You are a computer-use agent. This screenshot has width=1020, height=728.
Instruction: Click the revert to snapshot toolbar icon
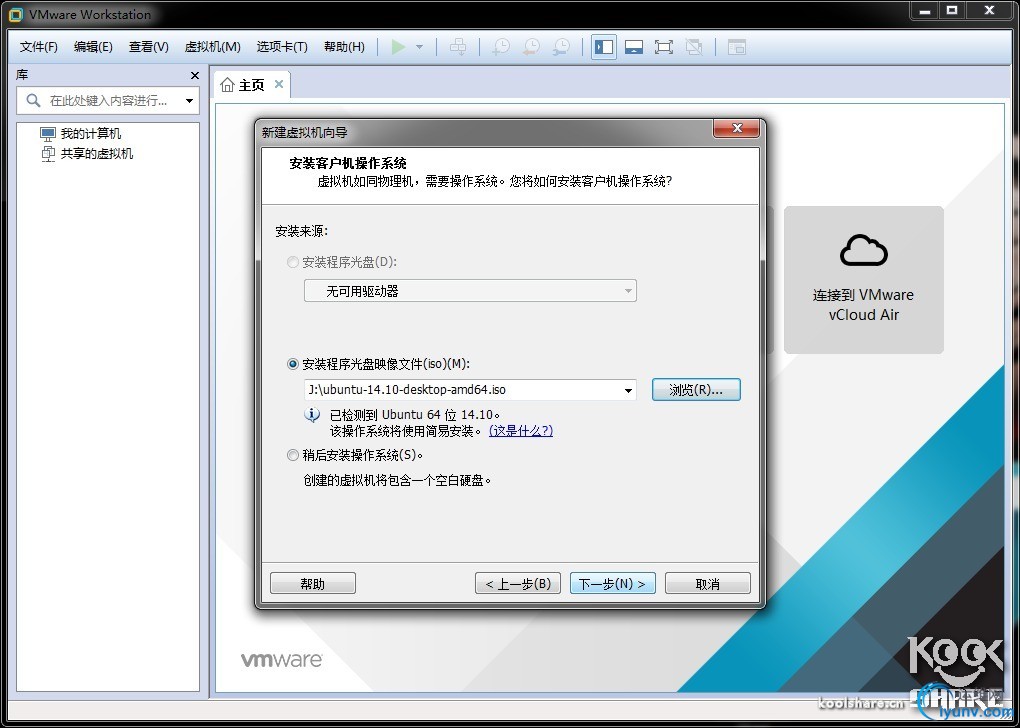pyautogui.click(x=531, y=47)
